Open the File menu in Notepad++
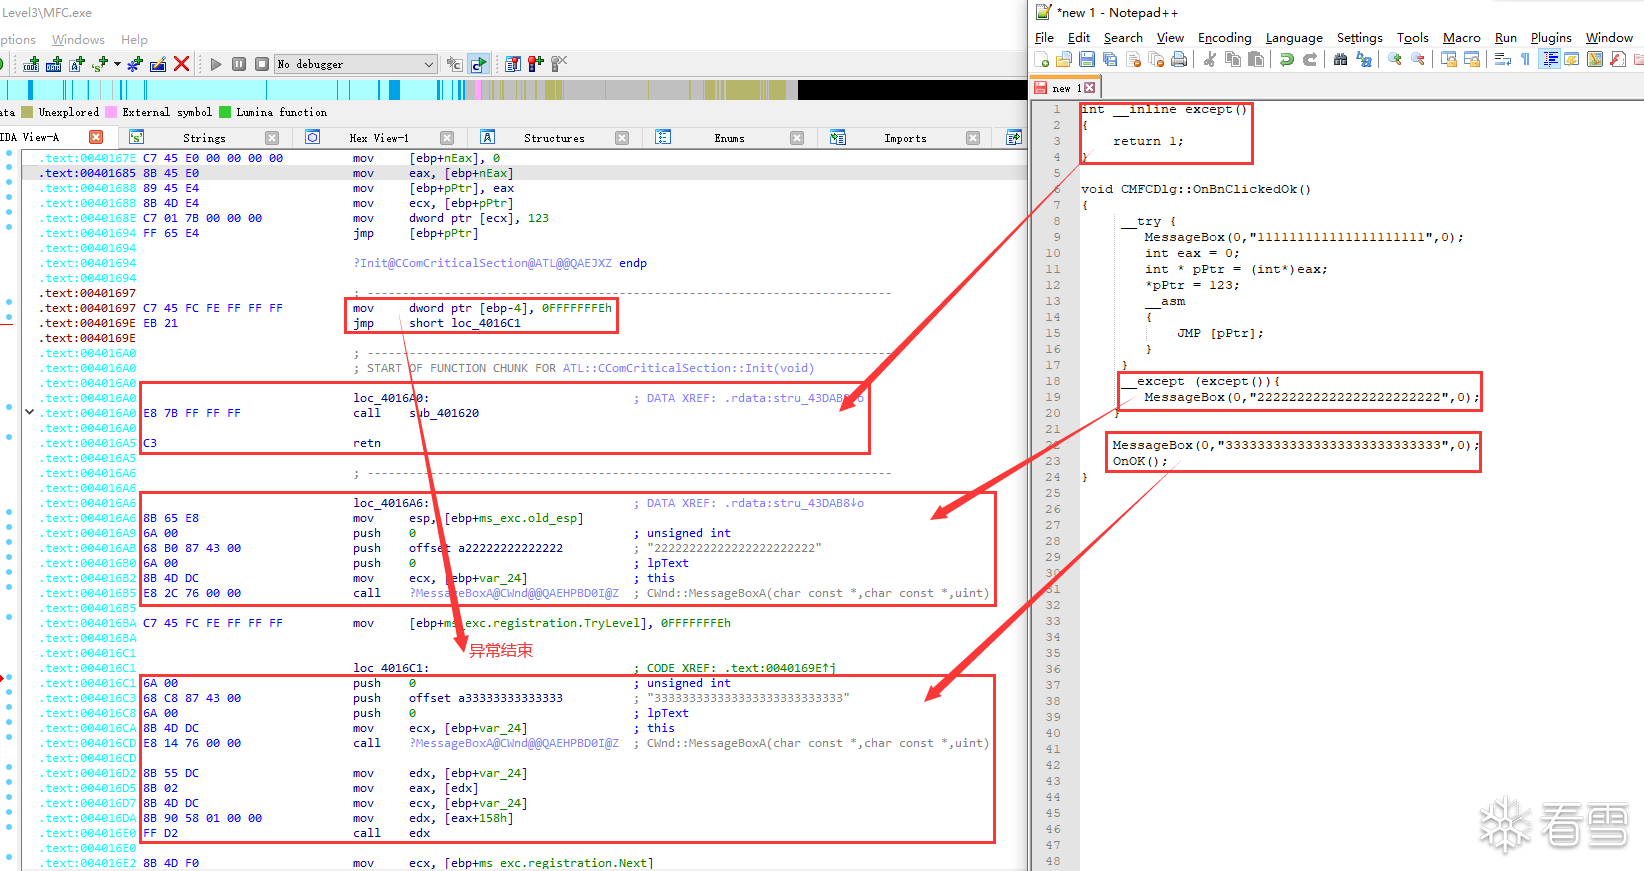Image resolution: width=1644 pixels, height=871 pixels. [1044, 38]
